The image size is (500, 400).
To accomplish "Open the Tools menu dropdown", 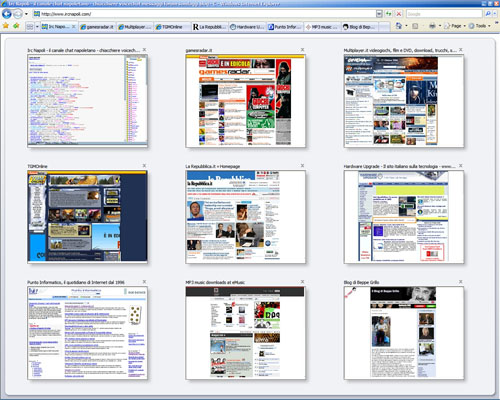I will [480, 26].
